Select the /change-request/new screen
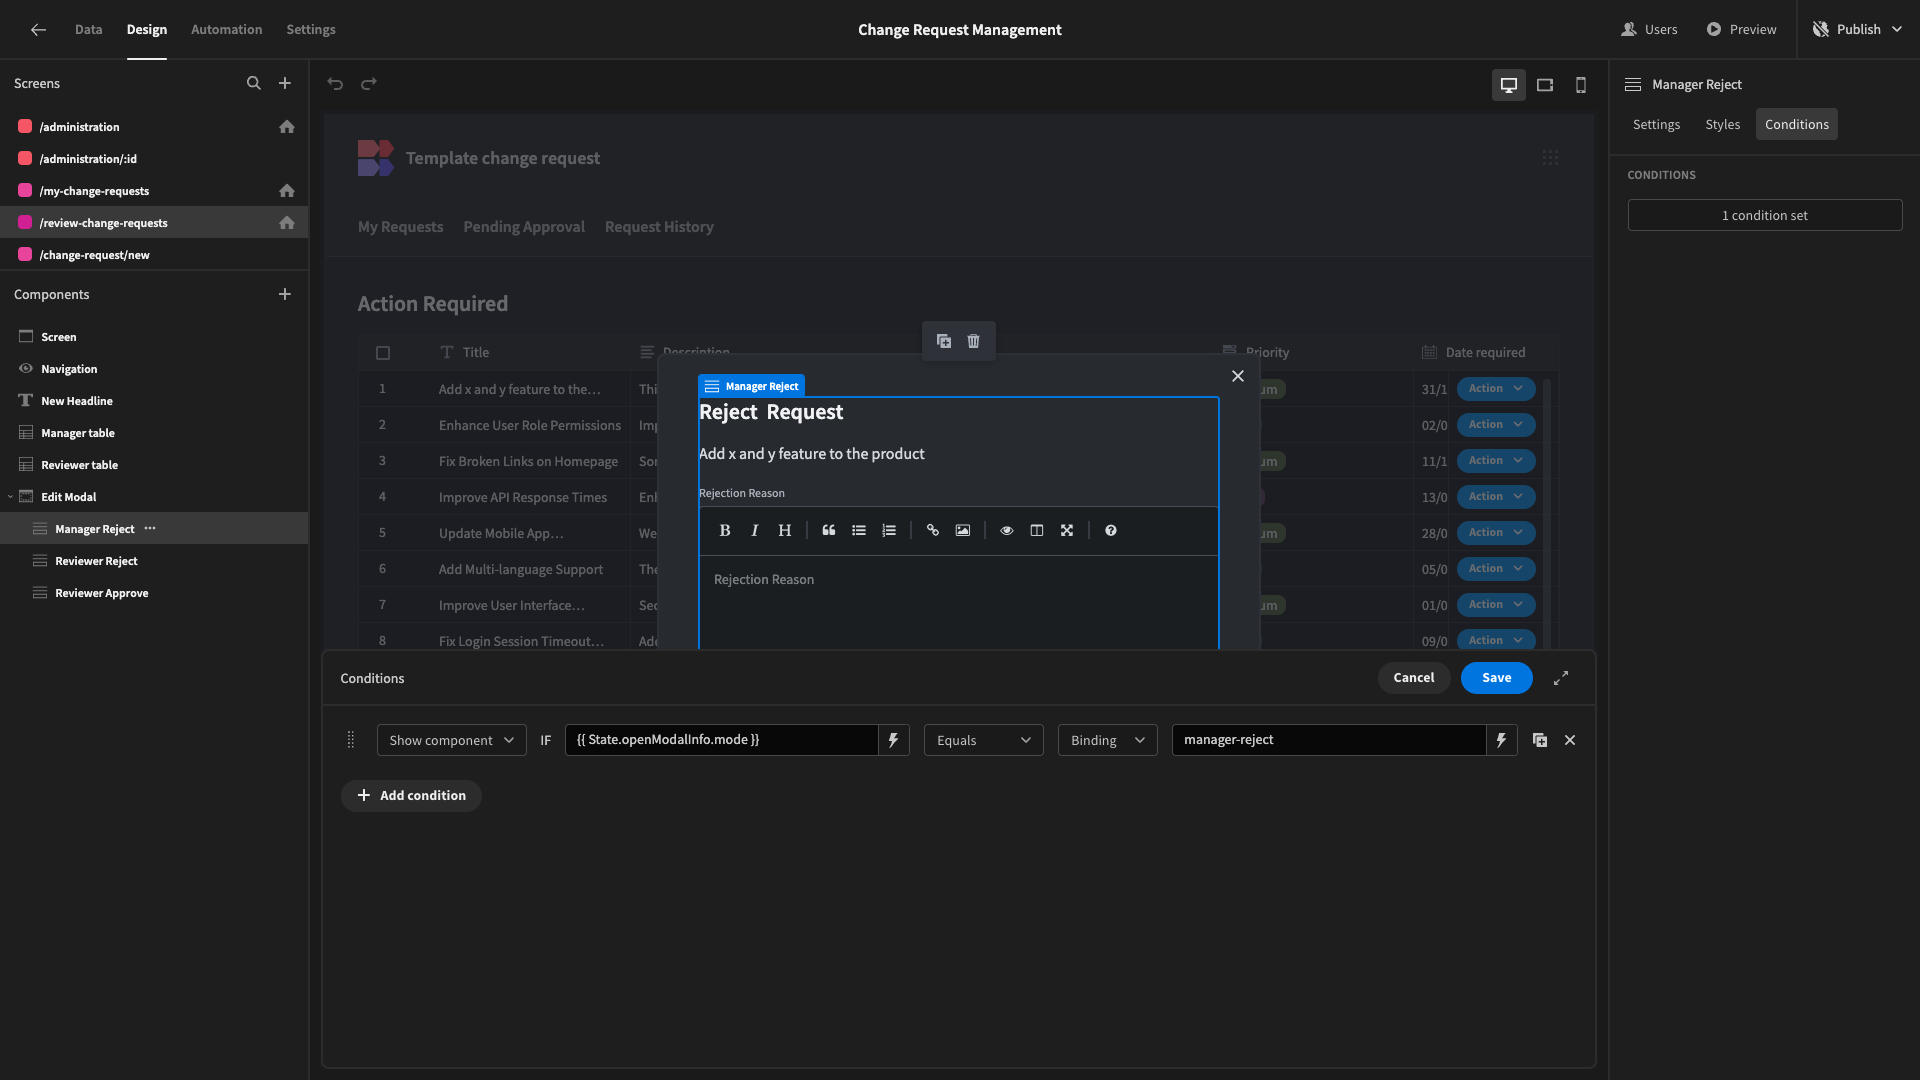 (154, 255)
